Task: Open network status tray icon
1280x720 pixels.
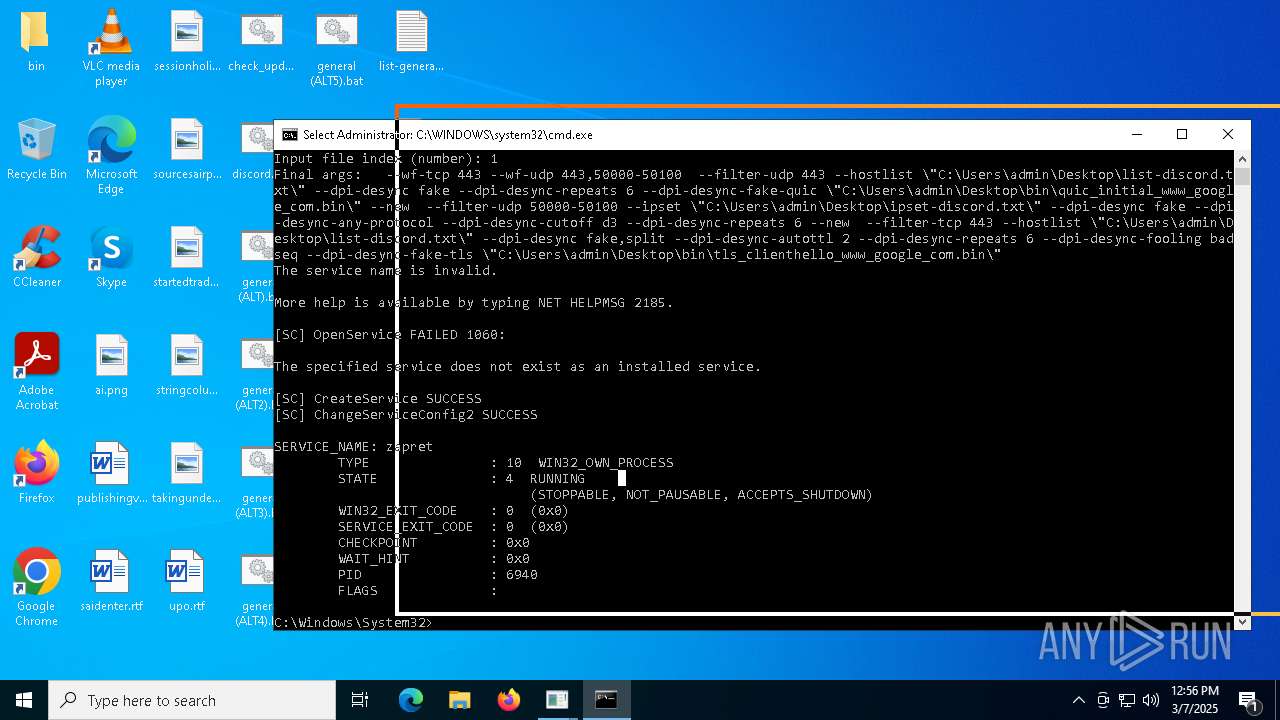Action: pos(1127,700)
